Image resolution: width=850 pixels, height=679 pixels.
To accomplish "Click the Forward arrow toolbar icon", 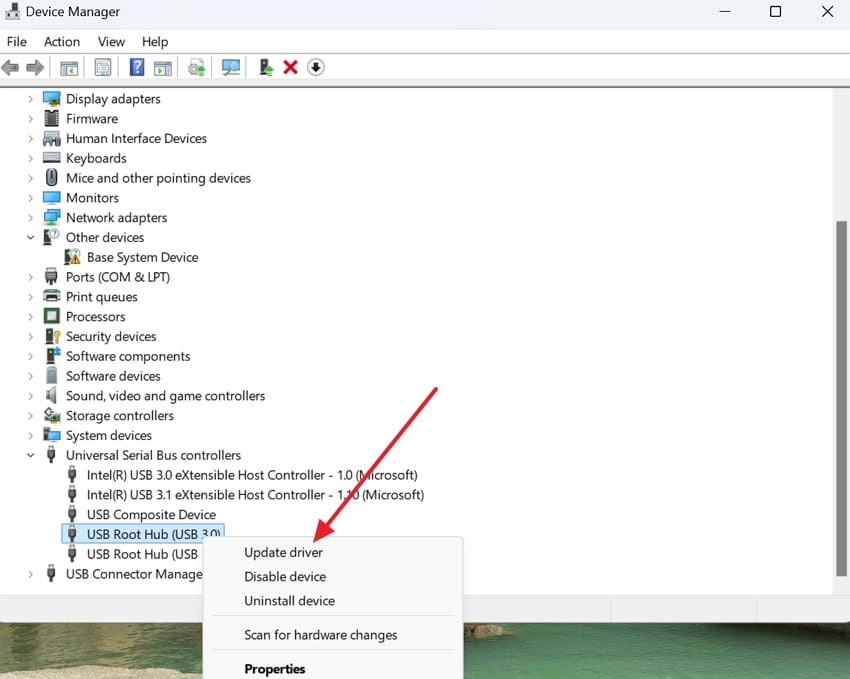I will pyautogui.click(x=35, y=68).
